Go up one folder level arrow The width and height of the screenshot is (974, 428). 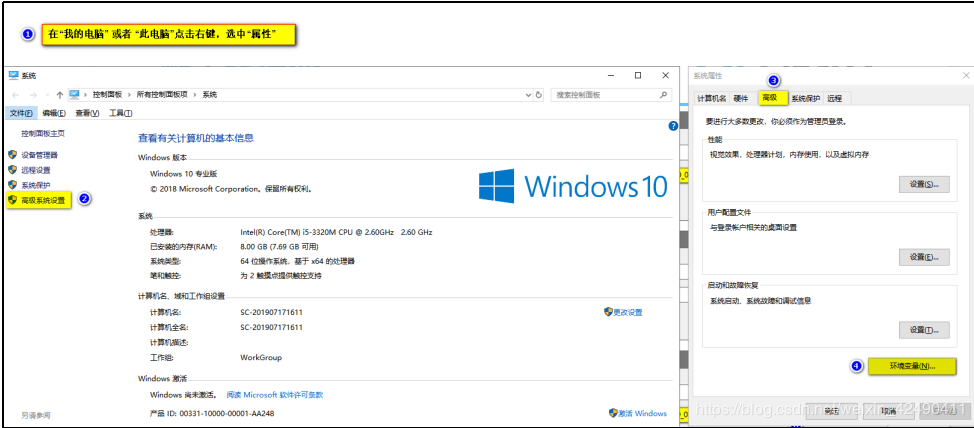(60, 95)
